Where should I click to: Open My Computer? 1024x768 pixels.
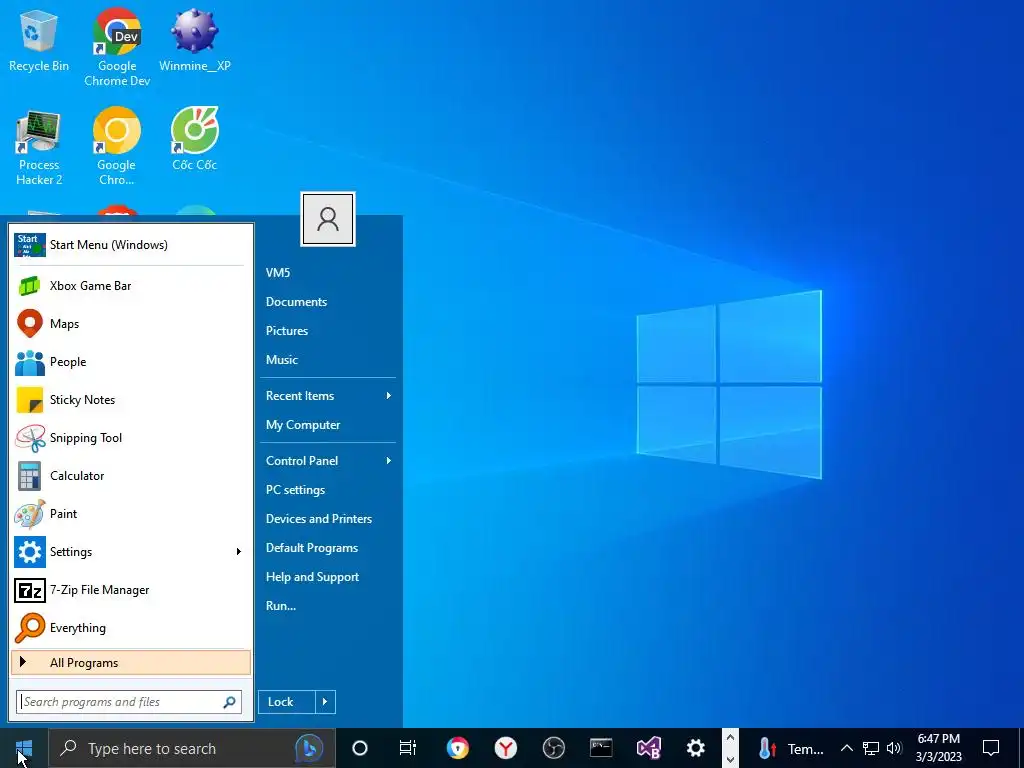(303, 425)
